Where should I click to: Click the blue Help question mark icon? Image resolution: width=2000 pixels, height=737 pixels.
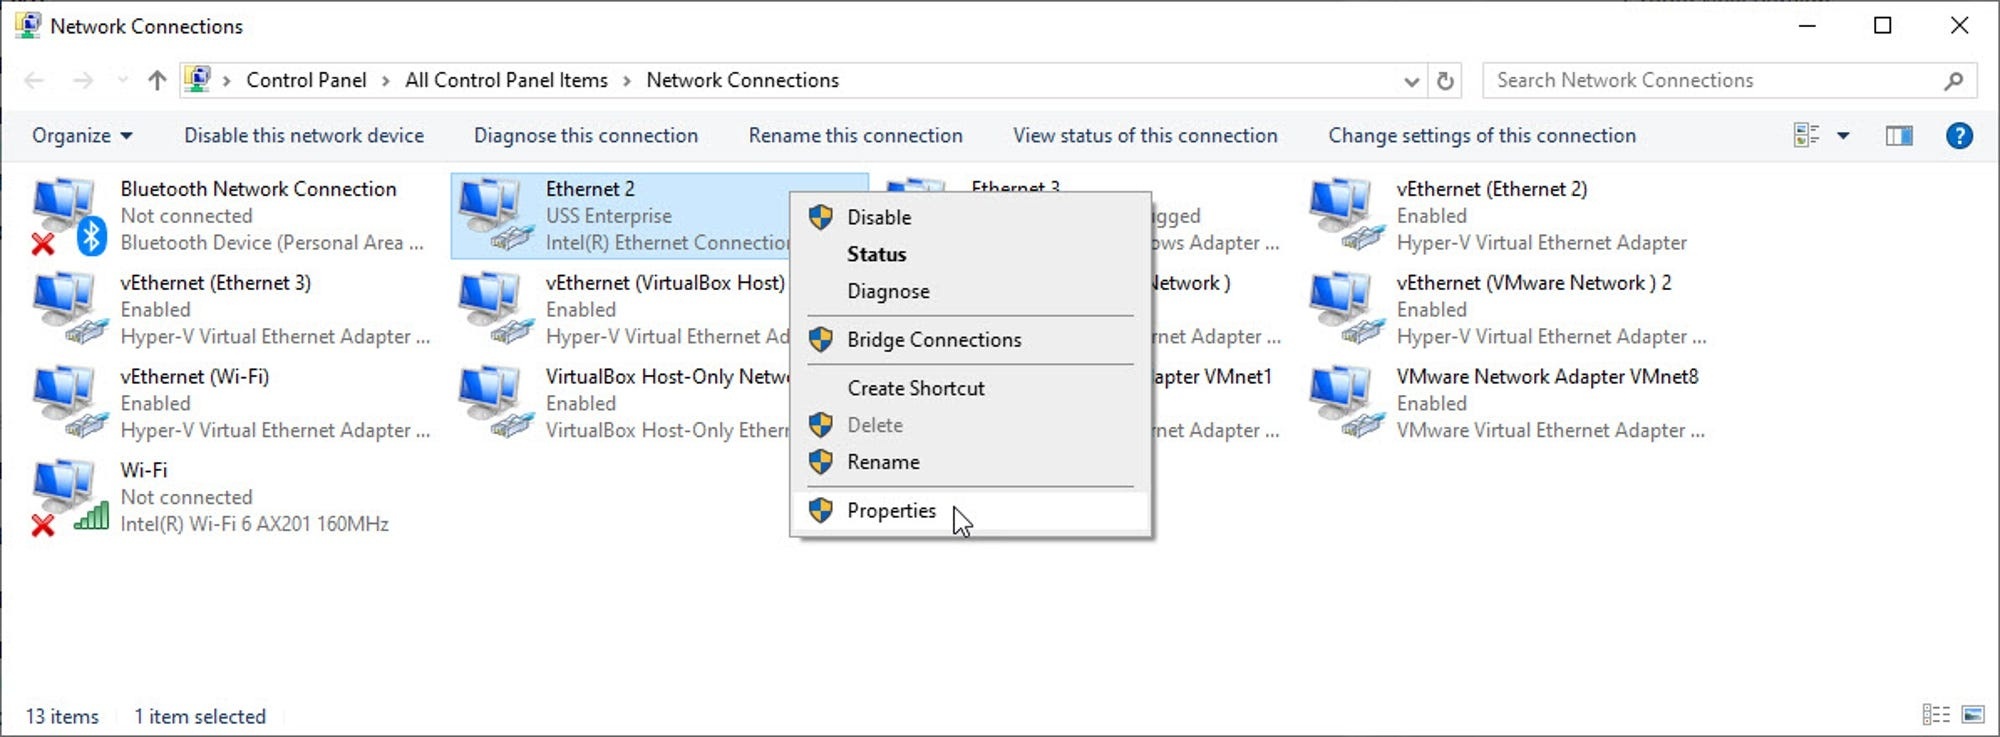click(x=1958, y=136)
